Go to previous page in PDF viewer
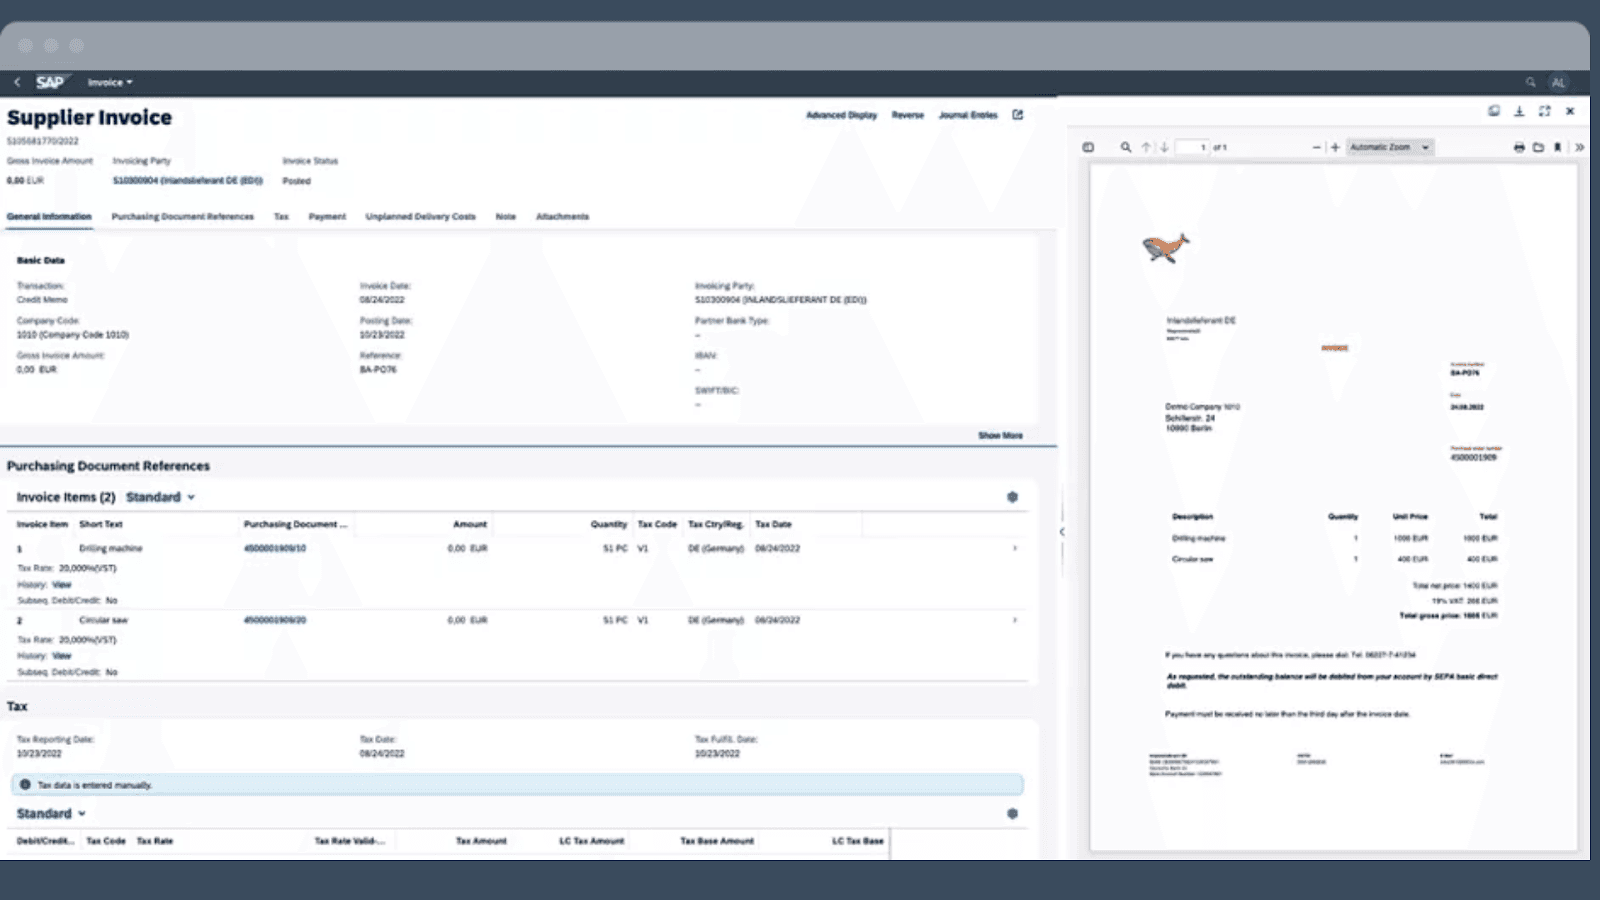 [1147, 147]
